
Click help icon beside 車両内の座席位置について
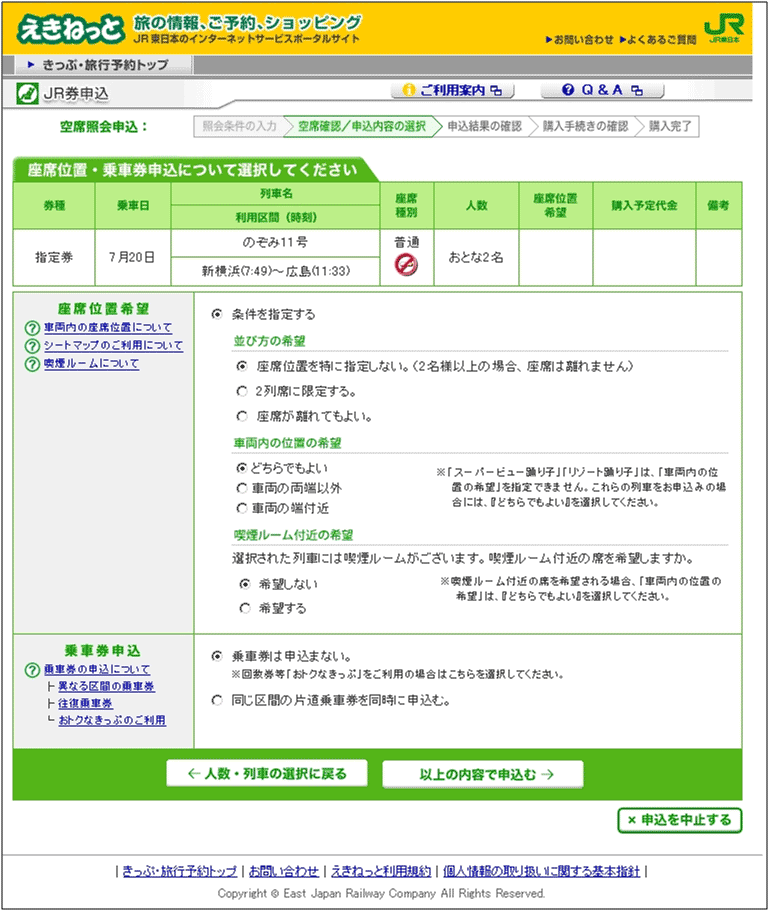point(32,328)
